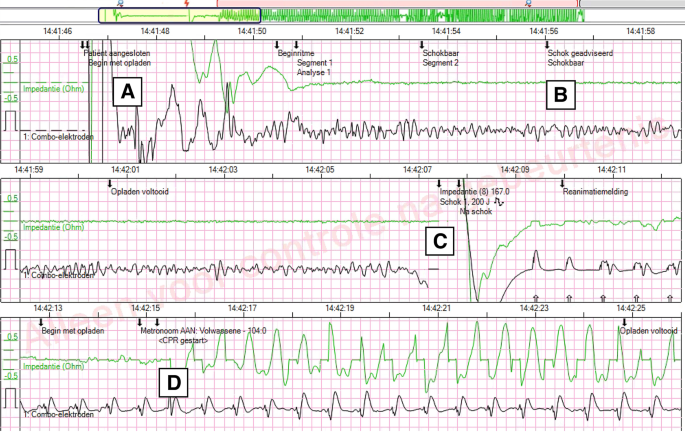685x435 pixels.
Task: Select the 'Segment 1' label
Action: click(315, 63)
